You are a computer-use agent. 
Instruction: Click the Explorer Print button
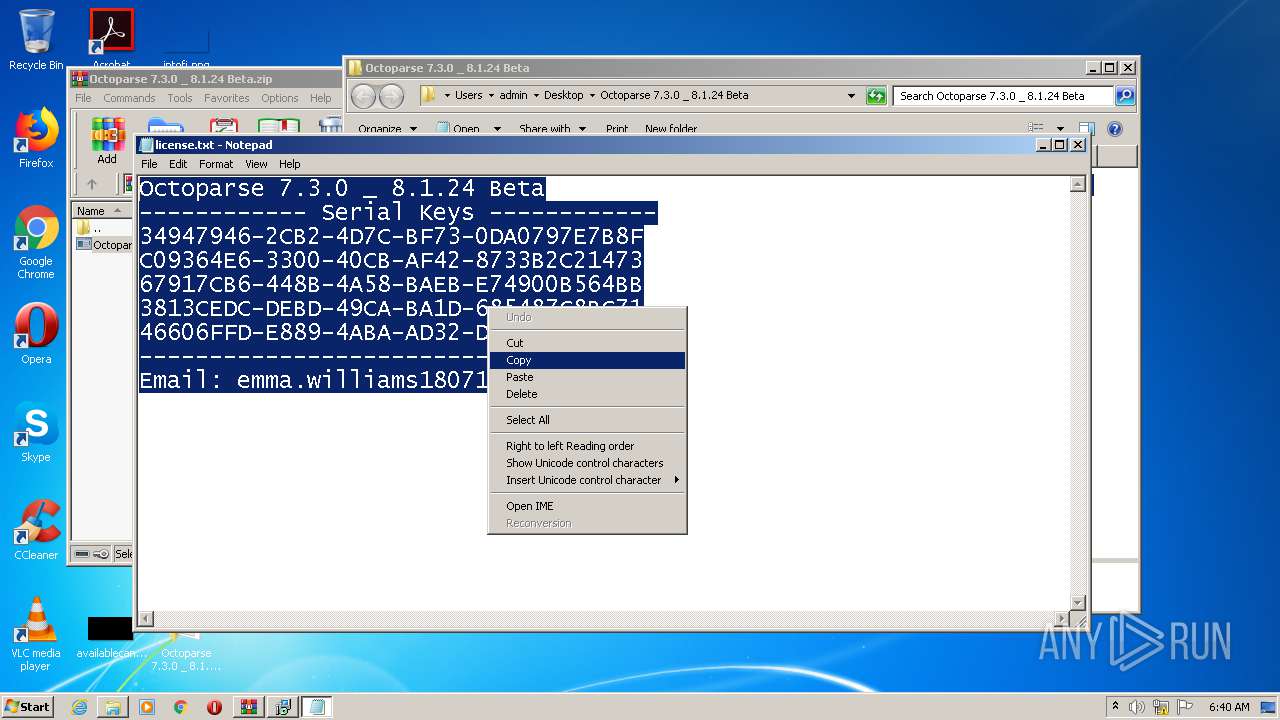click(x=617, y=129)
